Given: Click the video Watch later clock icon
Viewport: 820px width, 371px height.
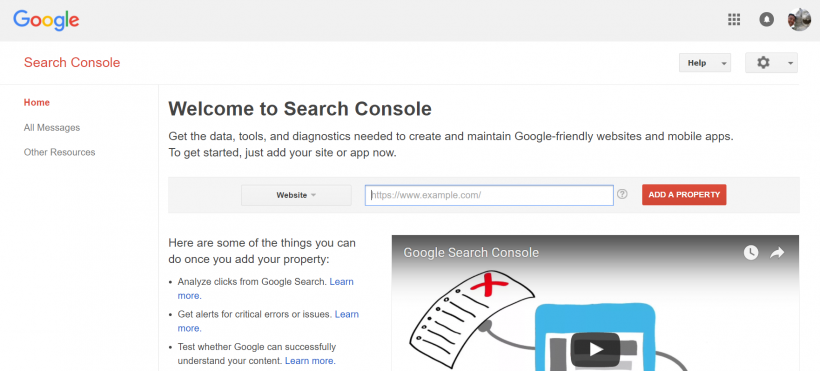Looking at the screenshot, I should click(x=751, y=253).
